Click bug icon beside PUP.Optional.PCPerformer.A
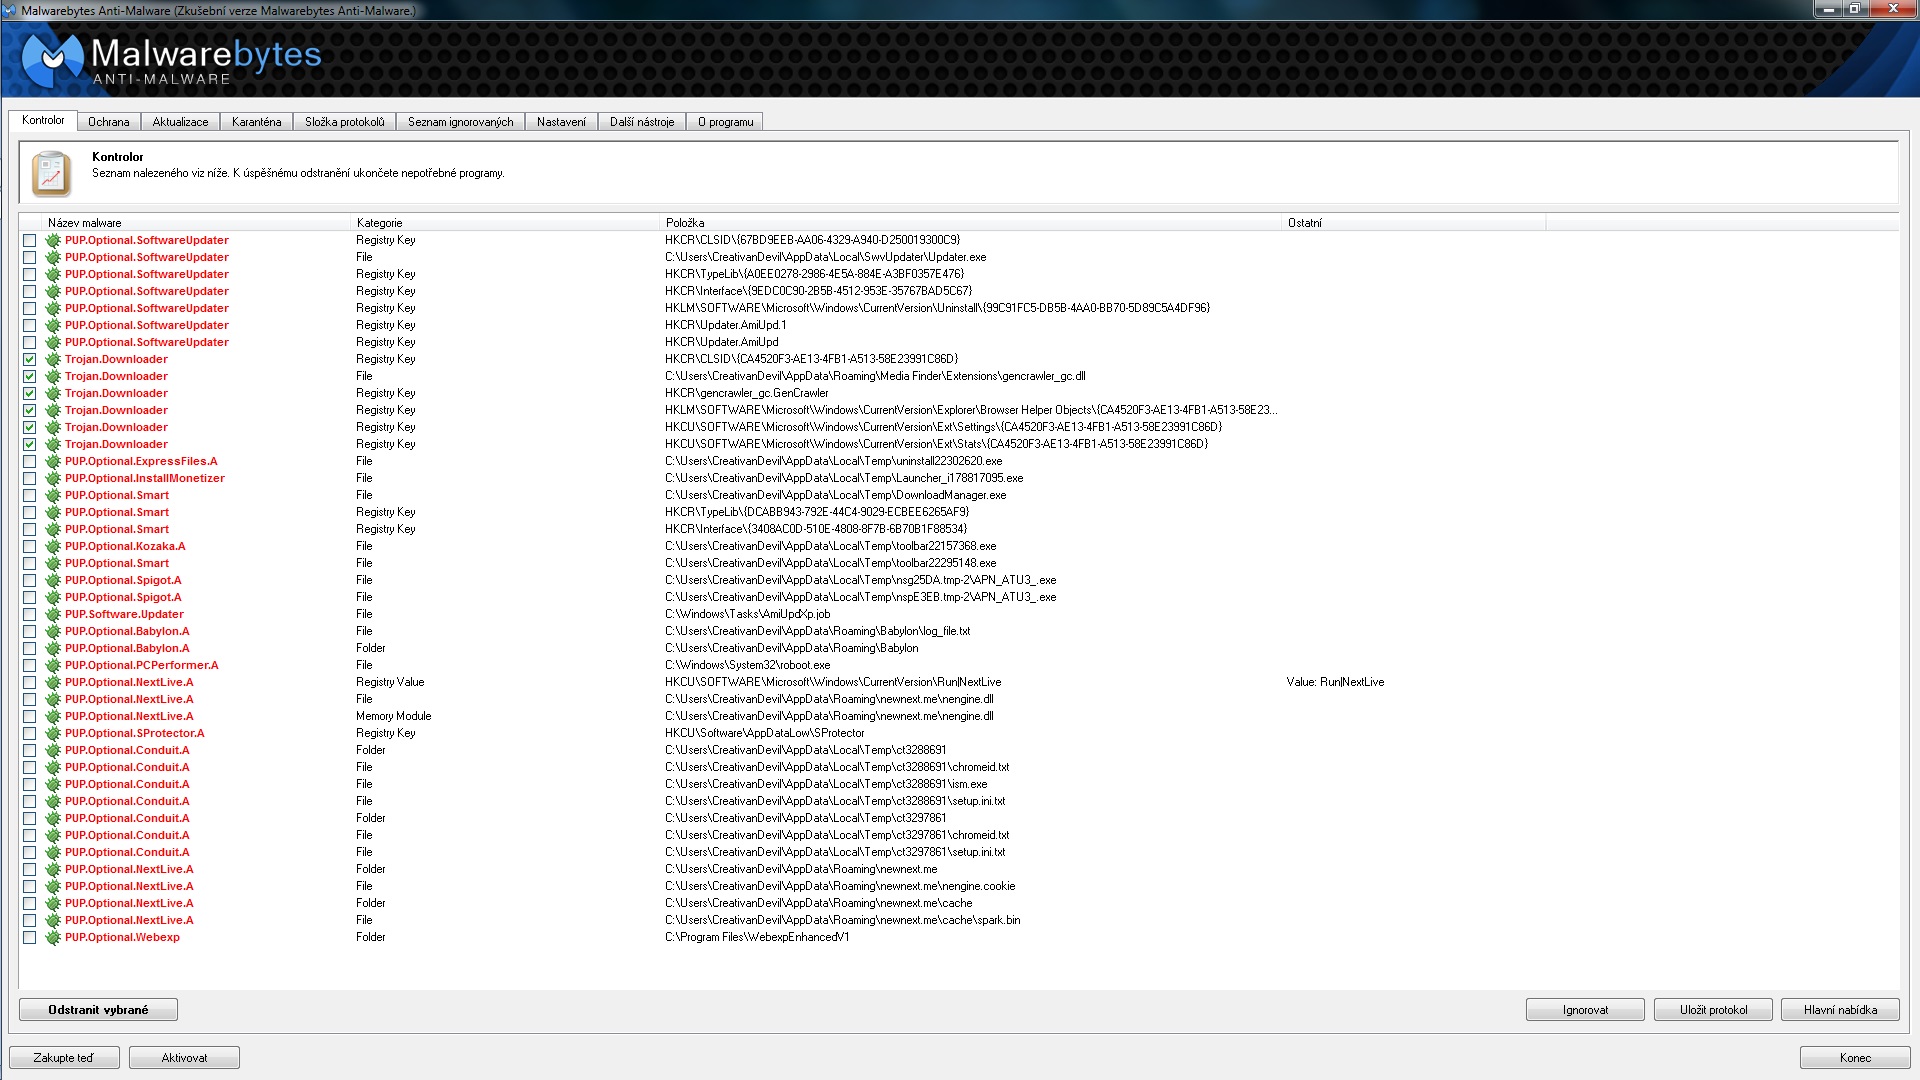This screenshot has height=1080, width=1920. pos(53,666)
